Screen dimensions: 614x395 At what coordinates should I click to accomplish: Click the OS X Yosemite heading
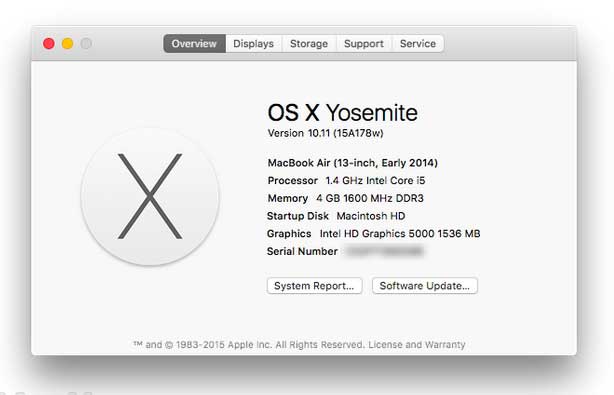click(x=343, y=113)
